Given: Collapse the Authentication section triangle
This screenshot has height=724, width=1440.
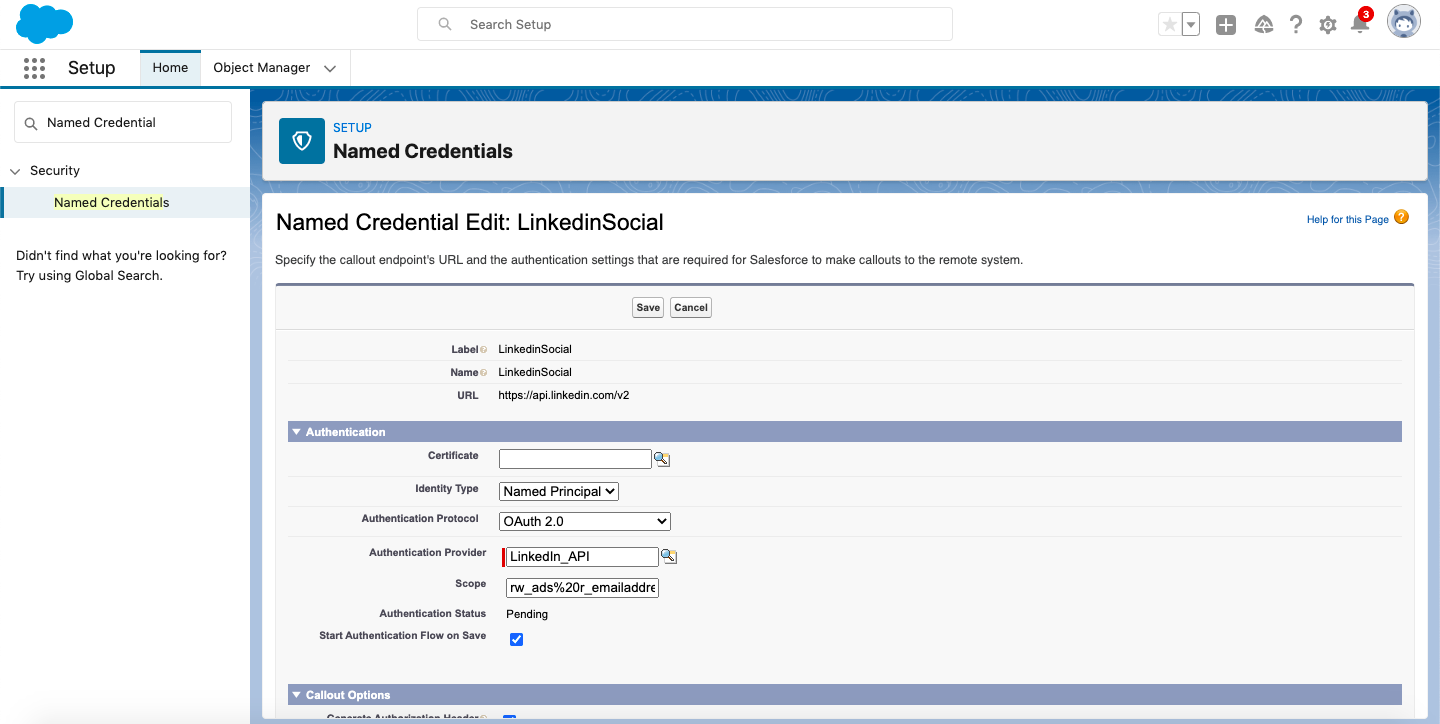Looking at the screenshot, I should [297, 432].
